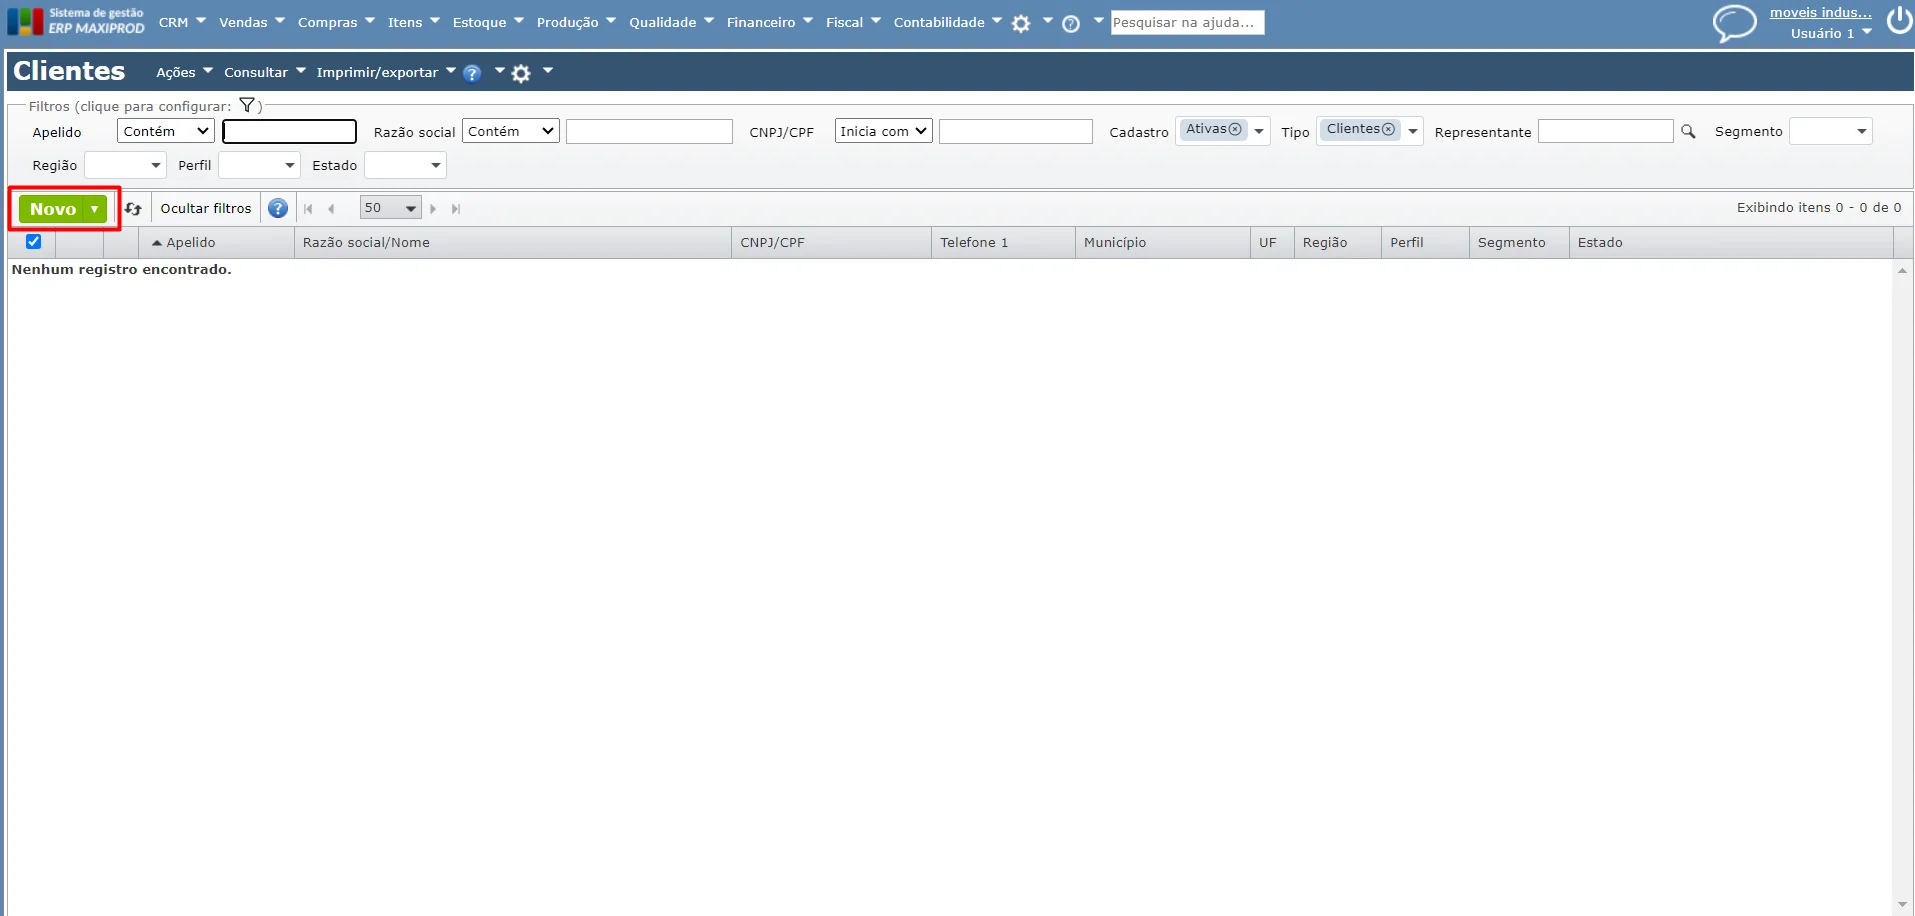Go to last page of results
This screenshot has width=1915, height=916.
coord(456,209)
